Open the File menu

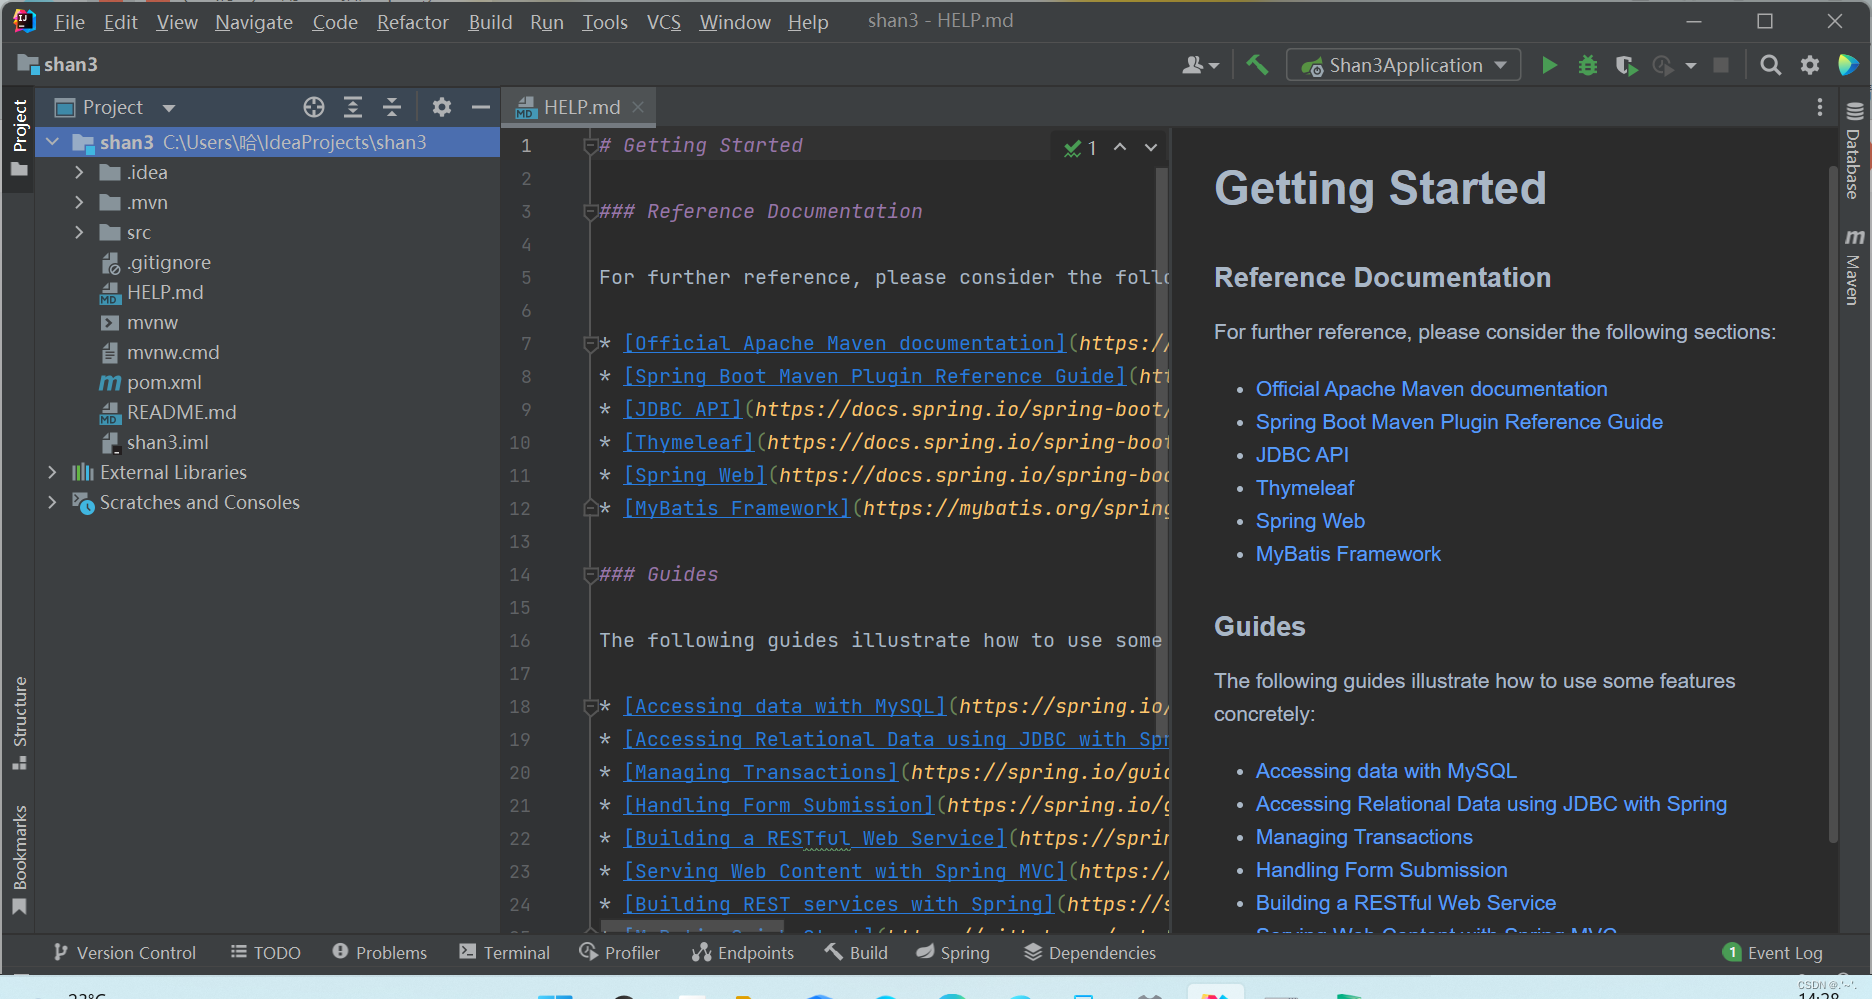[69, 22]
